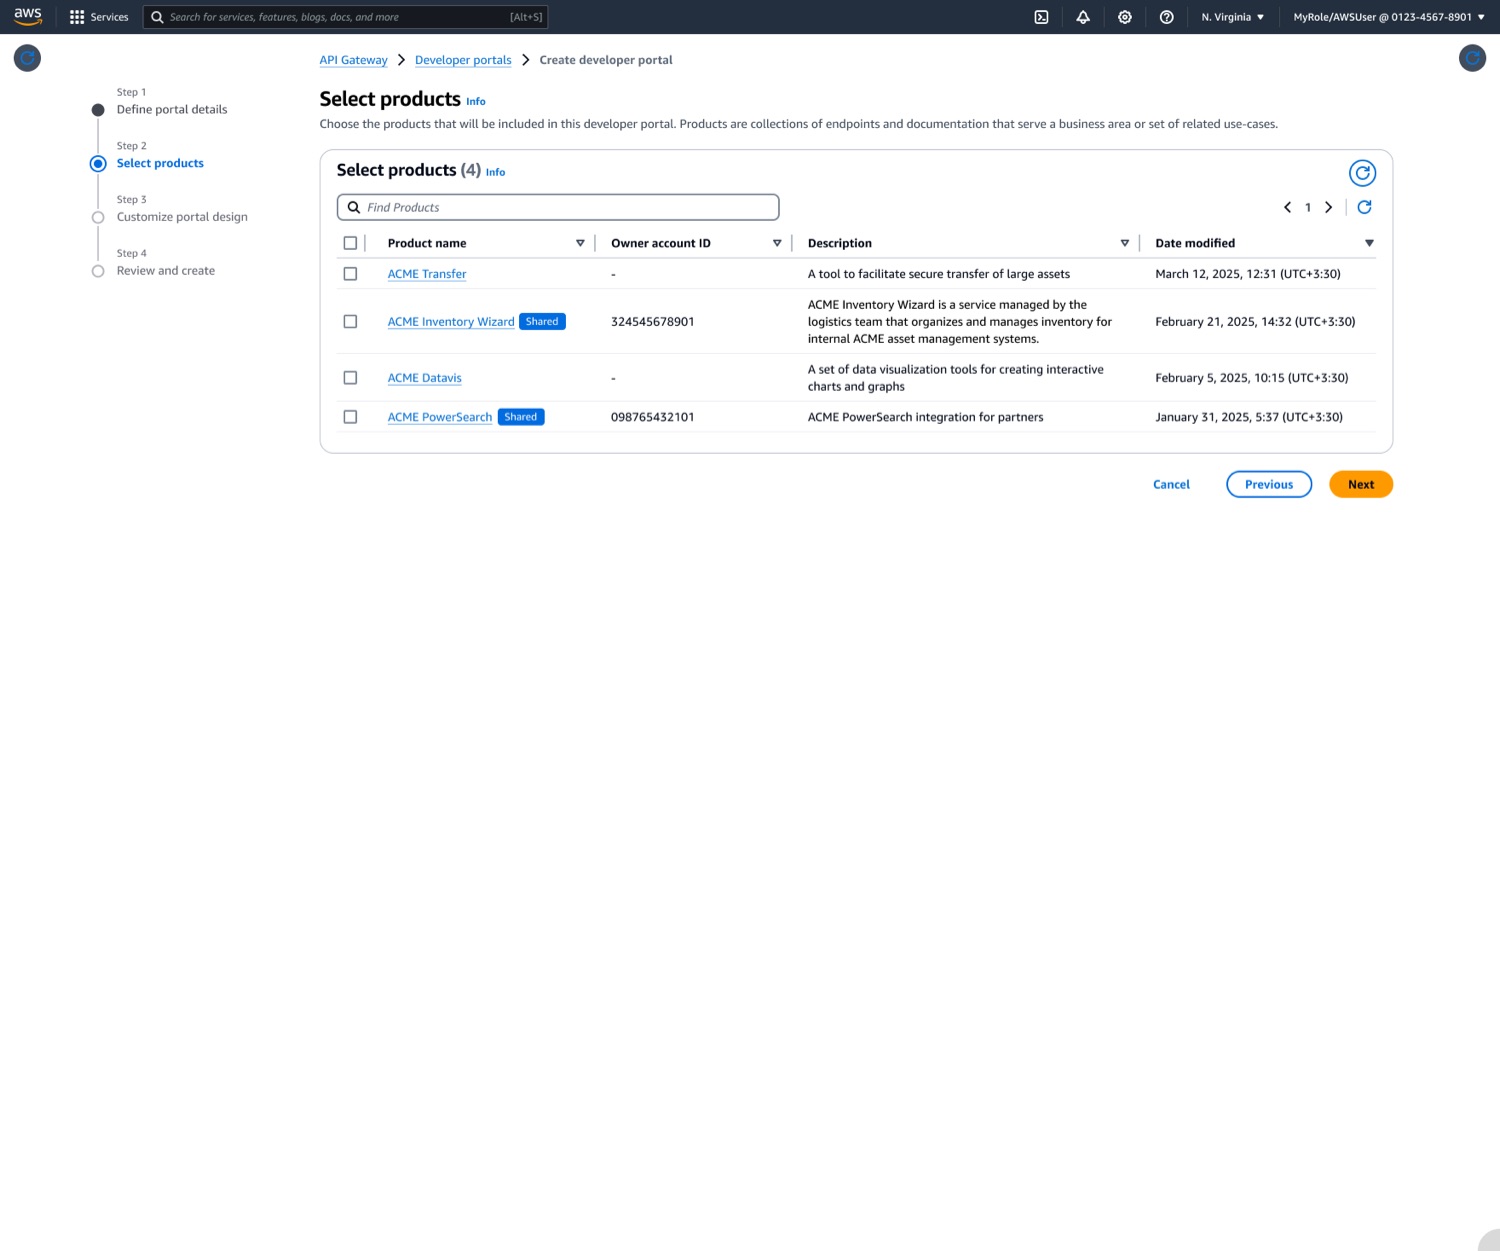This screenshot has width=1500, height=1251.
Task: Focus the Find Products search field
Action: pyautogui.click(x=558, y=207)
